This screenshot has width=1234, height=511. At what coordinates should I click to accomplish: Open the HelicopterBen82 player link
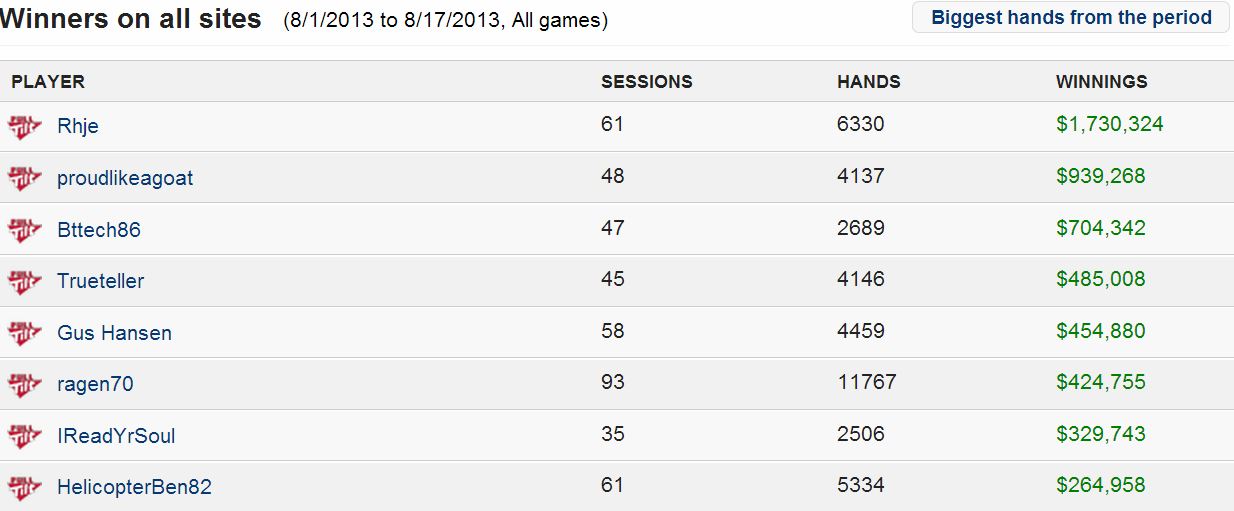[134, 487]
